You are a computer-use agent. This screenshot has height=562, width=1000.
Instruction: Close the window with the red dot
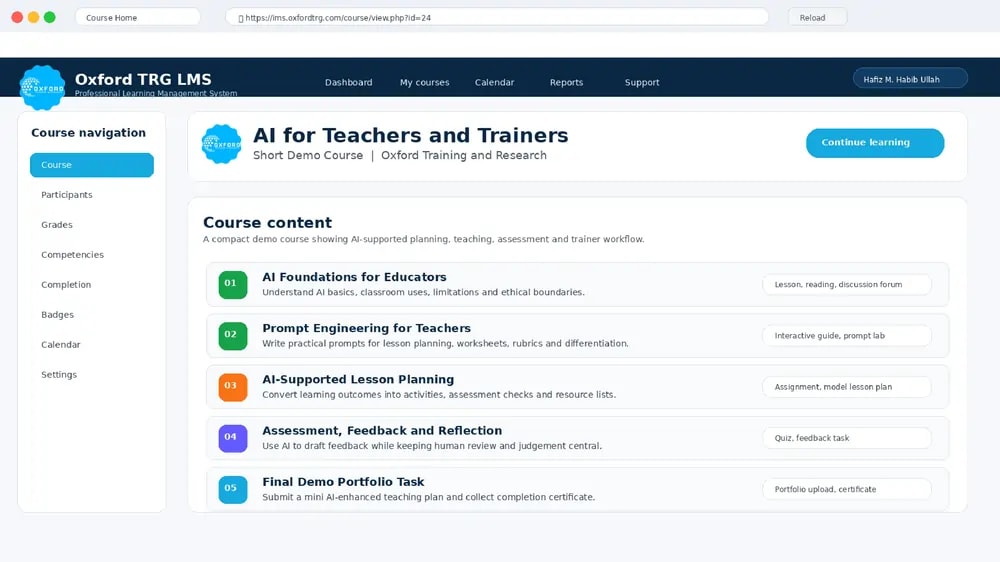pyautogui.click(x=17, y=17)
